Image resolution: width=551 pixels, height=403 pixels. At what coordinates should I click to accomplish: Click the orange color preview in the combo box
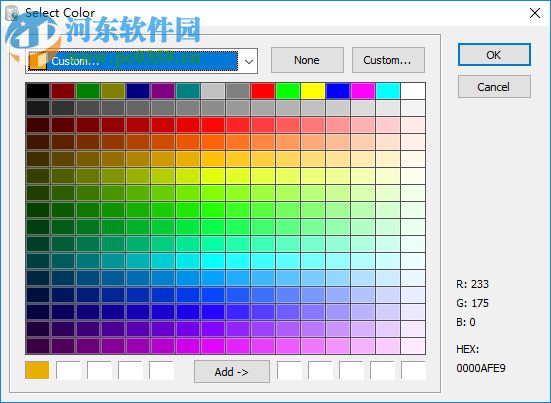pyautogui.click(x=38, y=61)
